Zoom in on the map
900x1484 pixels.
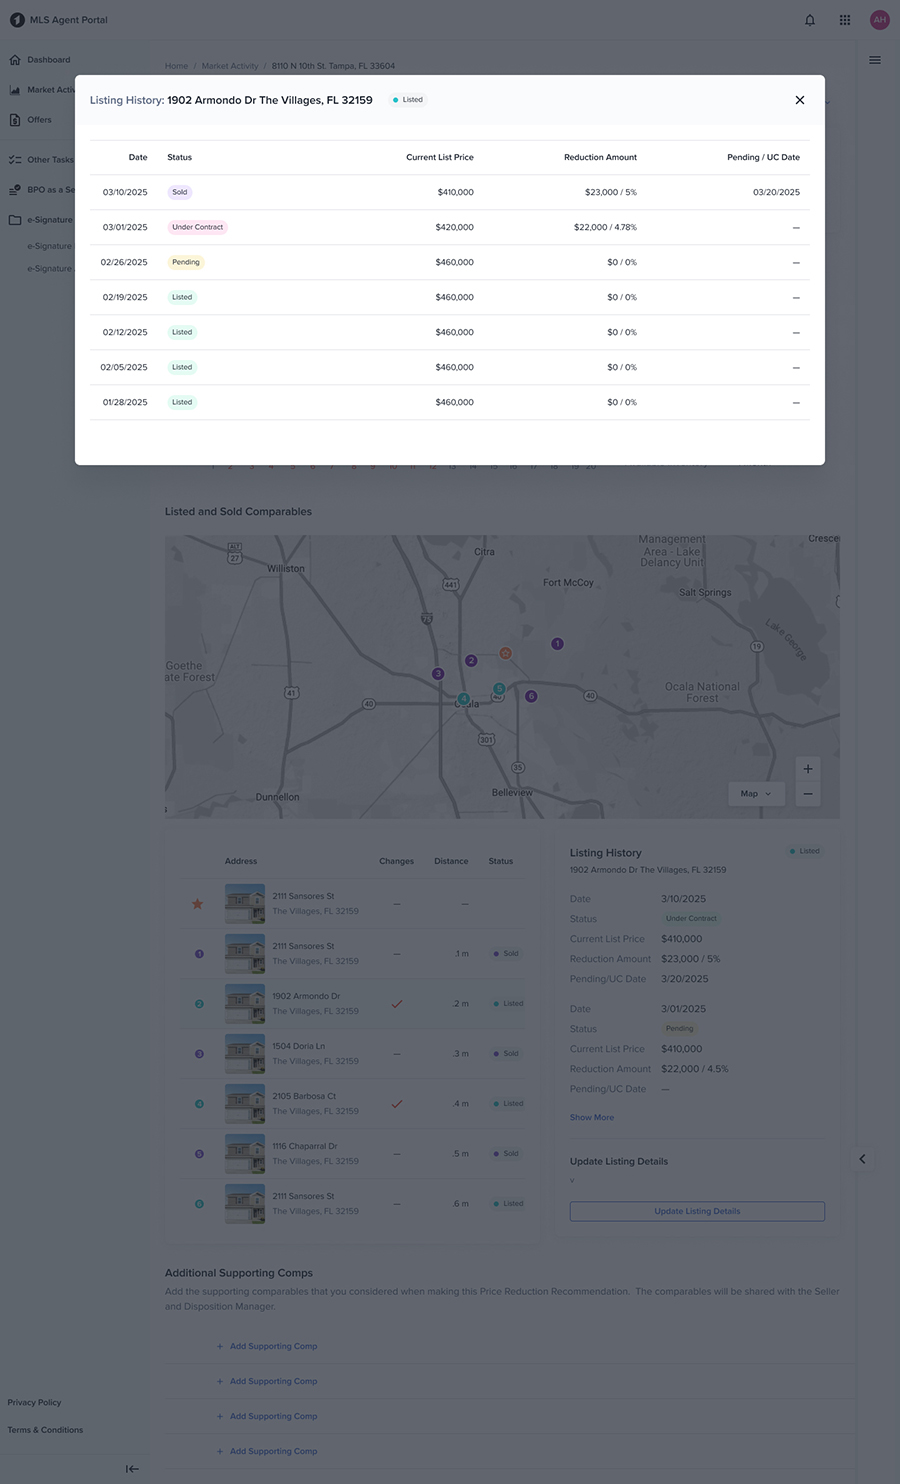click(808, 769)
